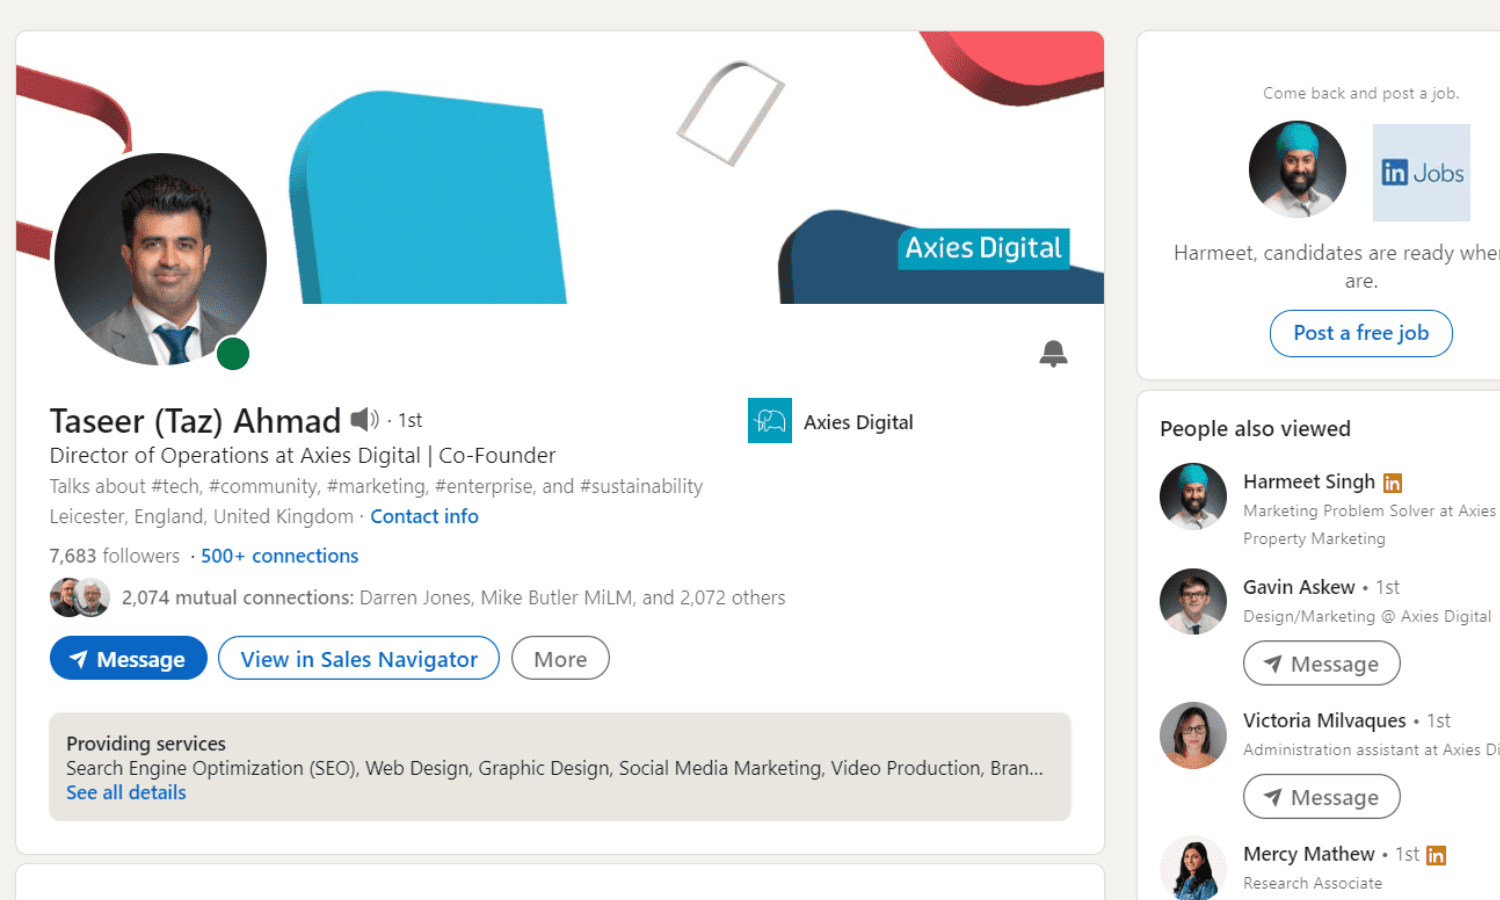Click the Taseer (Taz) Ahmad name heading

click(195, 421)
